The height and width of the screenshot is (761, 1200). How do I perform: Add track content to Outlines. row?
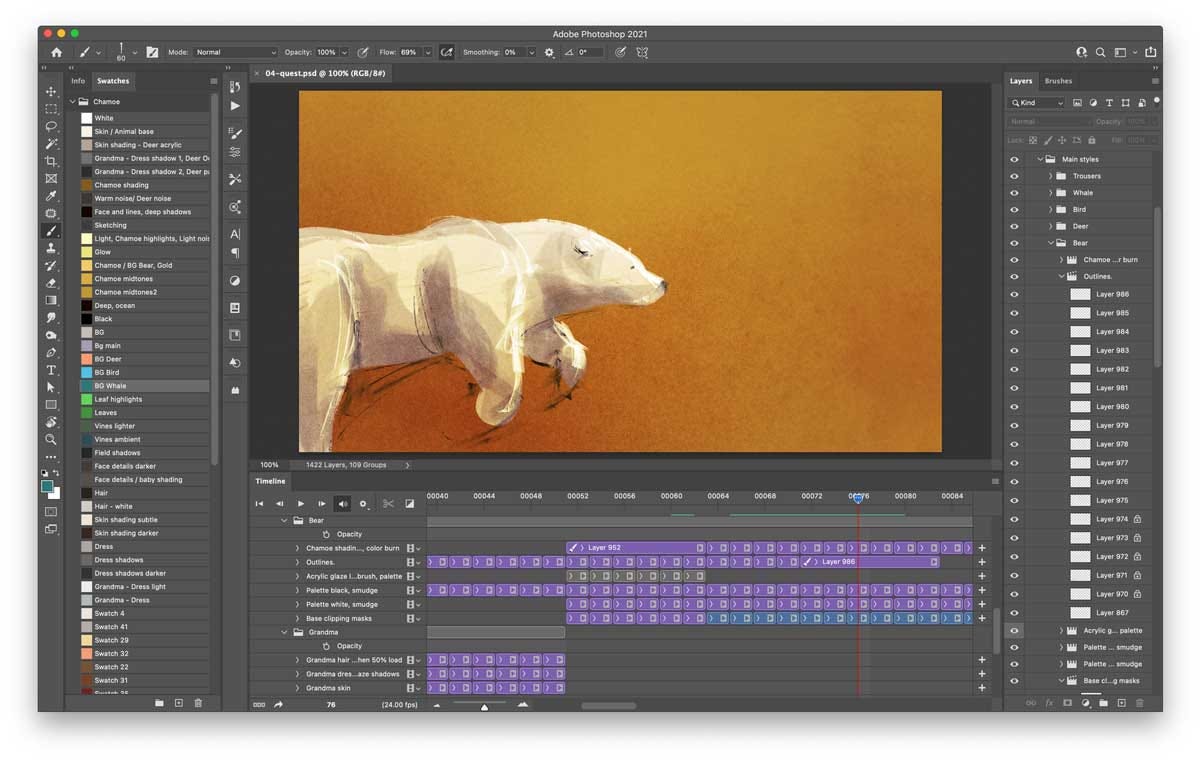pos(982,562)
